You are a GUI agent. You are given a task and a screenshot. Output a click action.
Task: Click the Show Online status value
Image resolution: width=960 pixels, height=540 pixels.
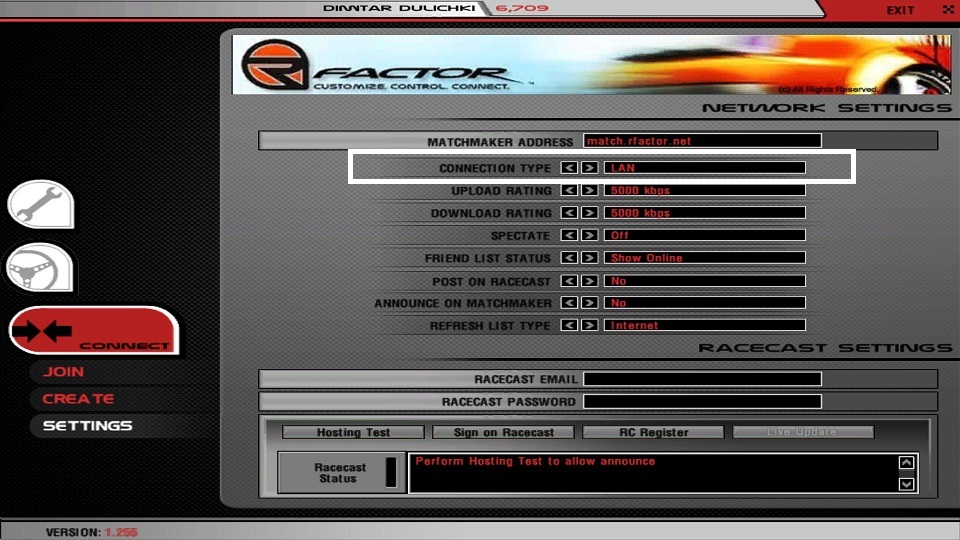pos(705,258)
